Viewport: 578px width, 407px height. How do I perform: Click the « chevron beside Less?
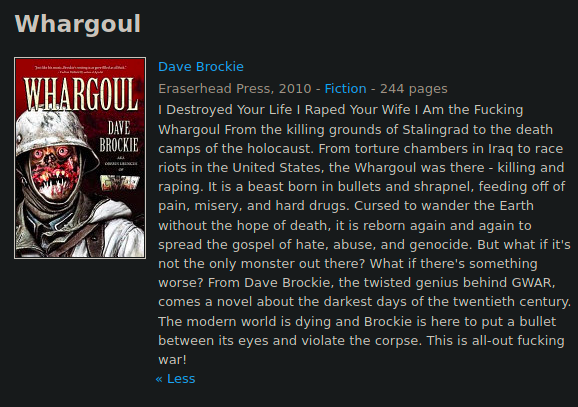159,379
